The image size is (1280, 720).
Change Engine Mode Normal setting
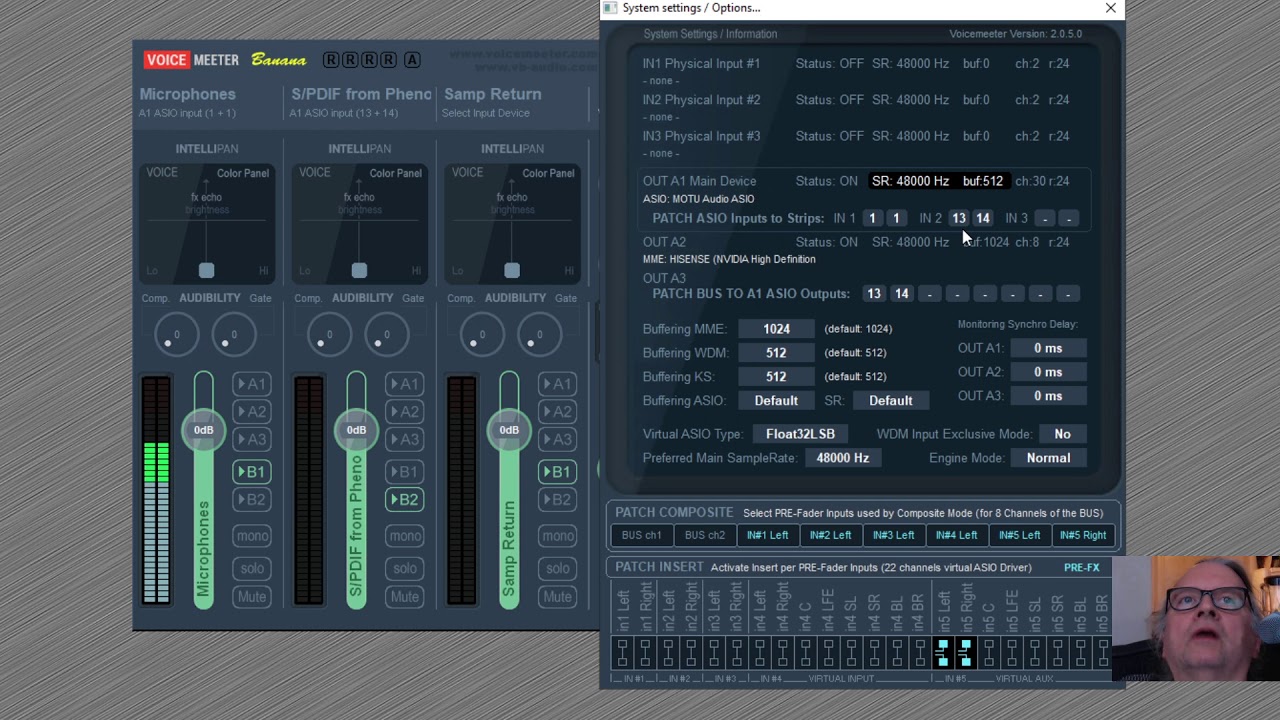pos(1048,458)
